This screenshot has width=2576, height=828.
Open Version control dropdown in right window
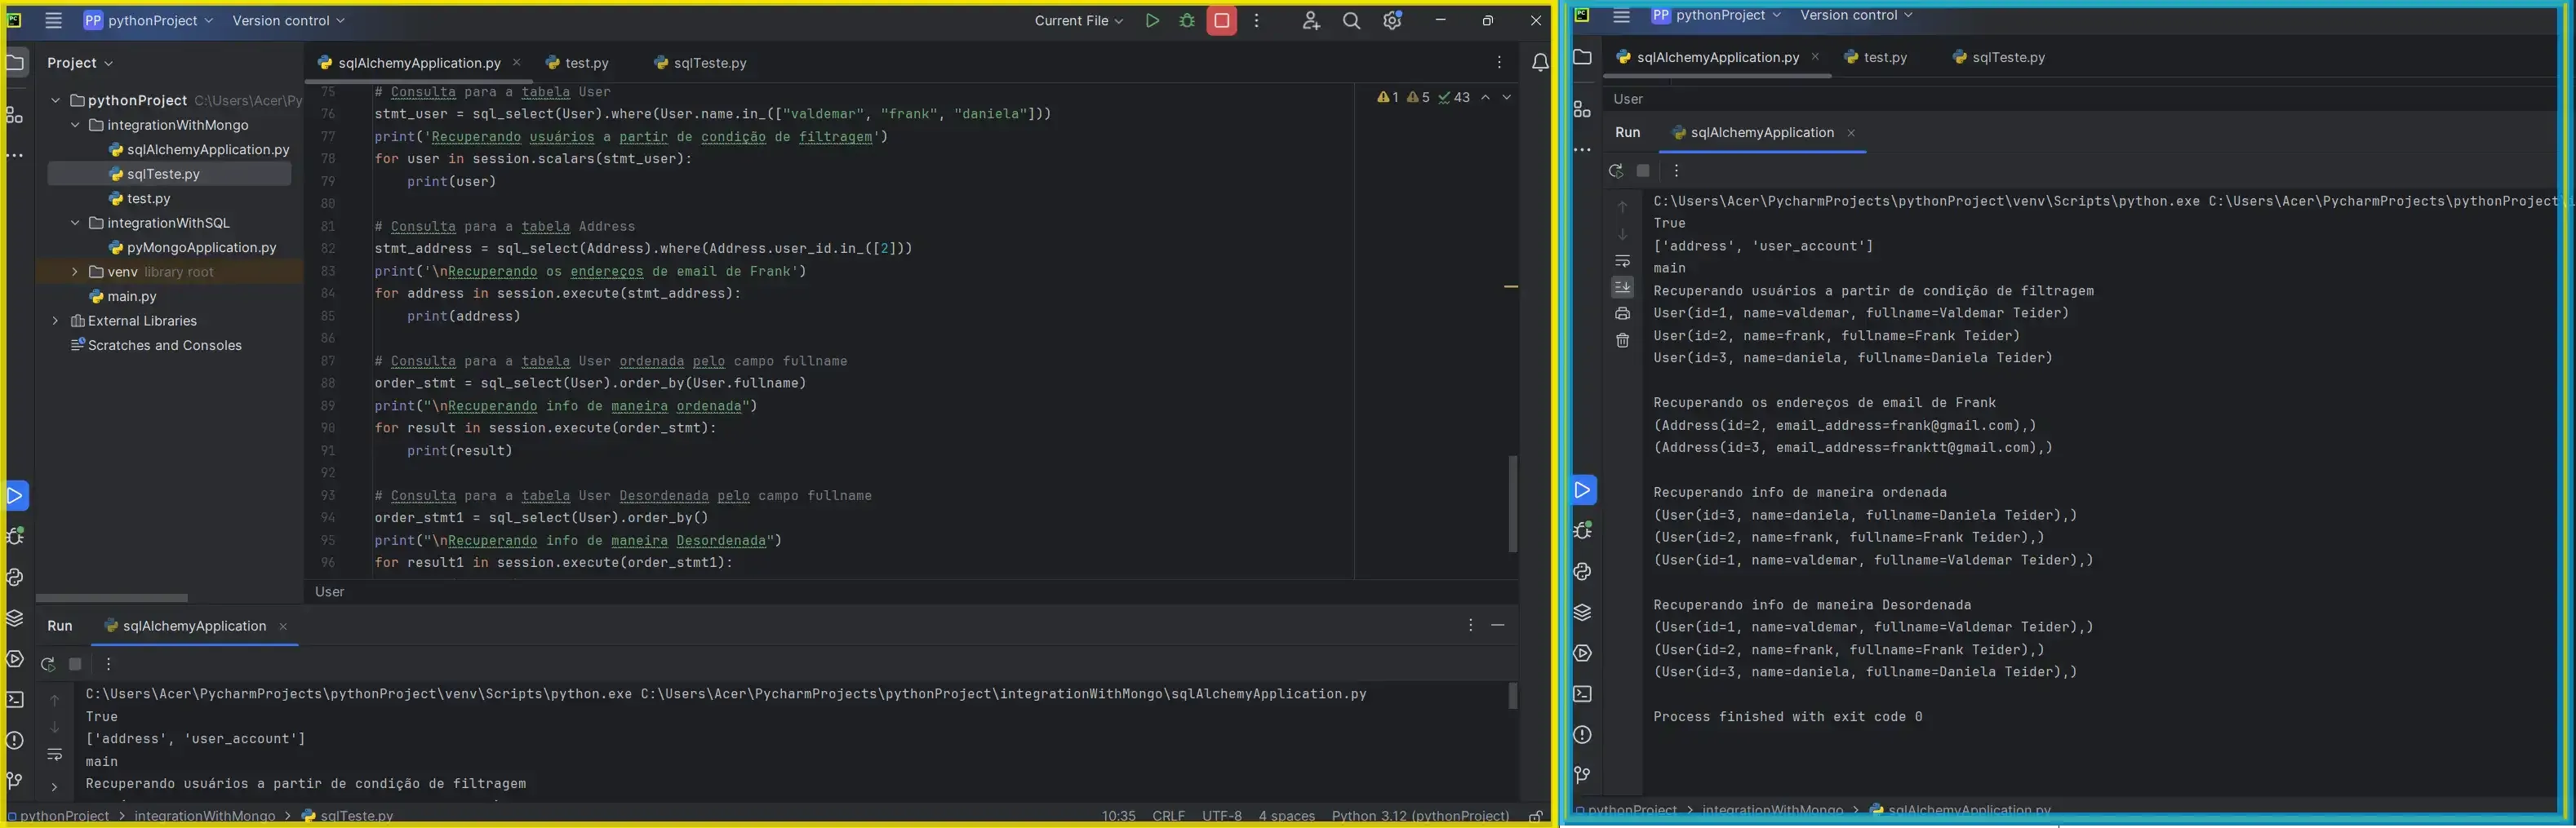(x=1856, y=15)
